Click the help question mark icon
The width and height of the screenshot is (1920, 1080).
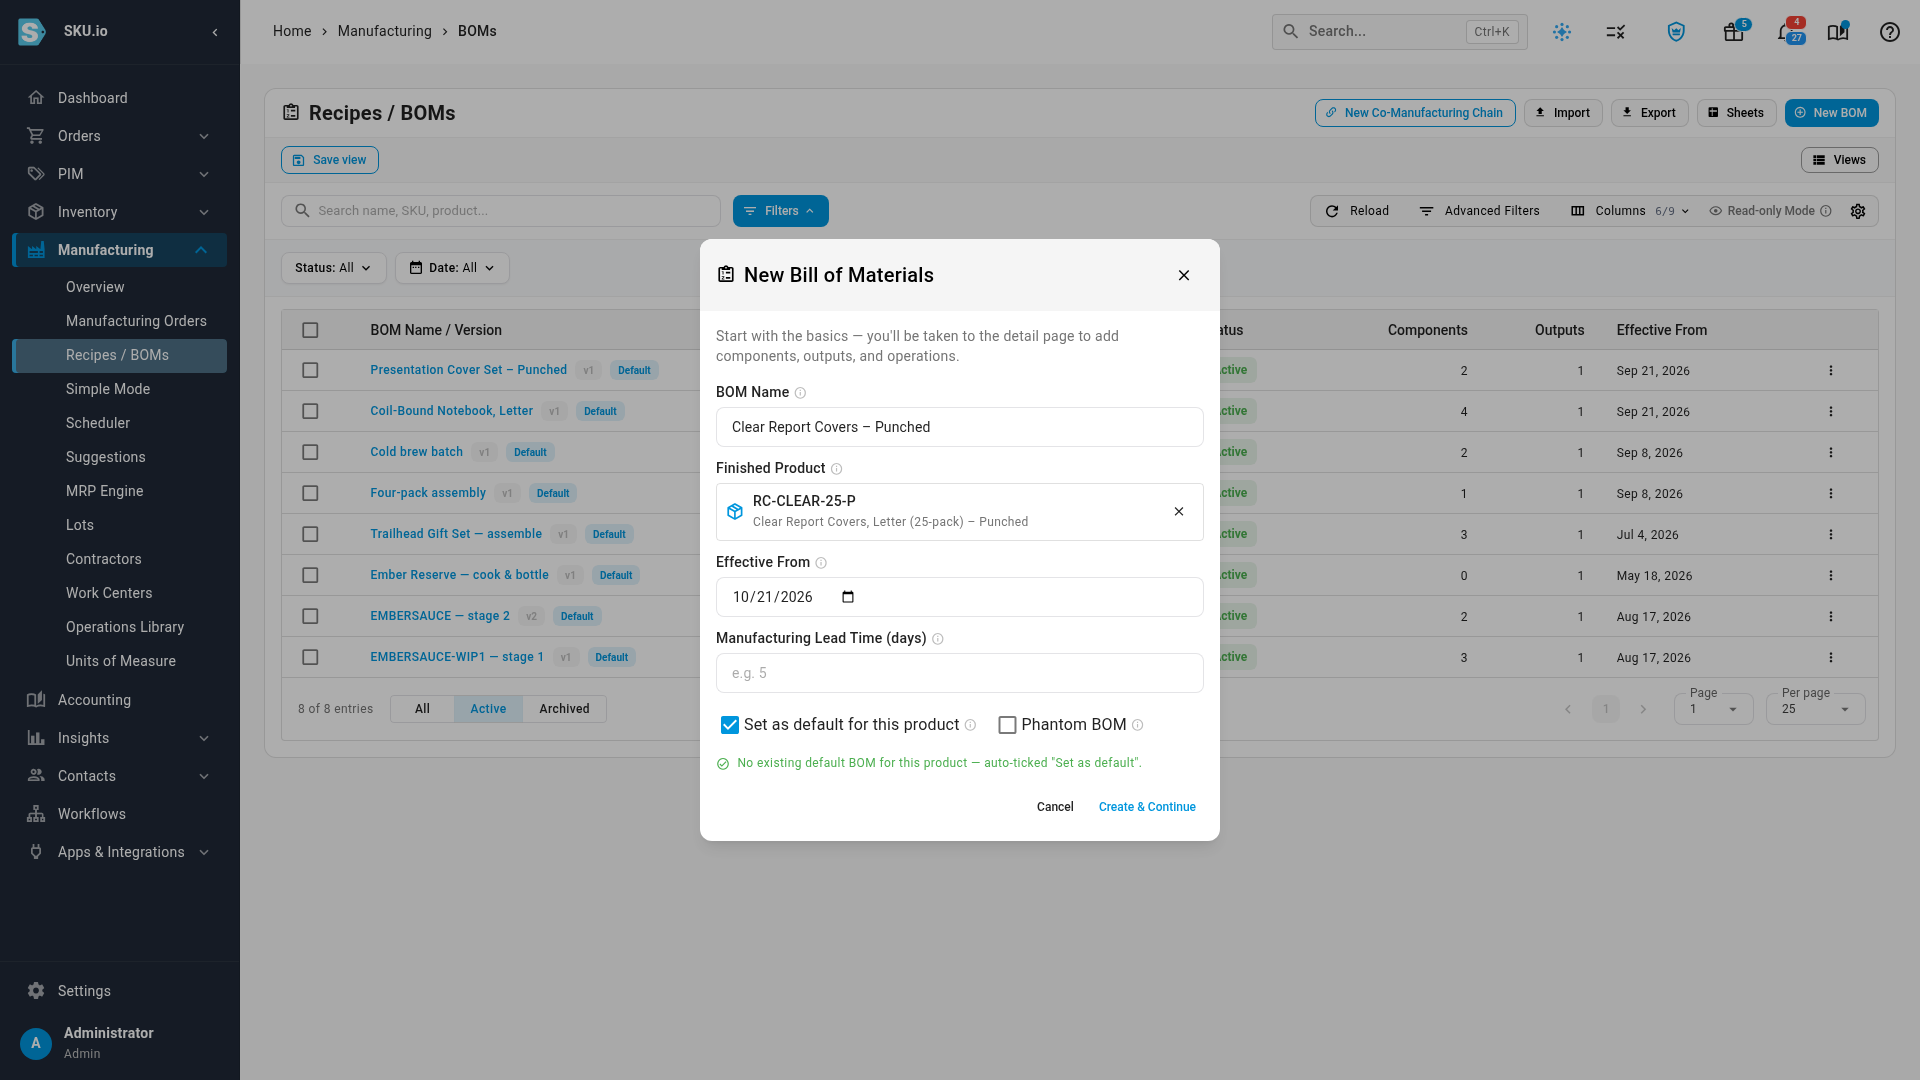(1889, 32)
